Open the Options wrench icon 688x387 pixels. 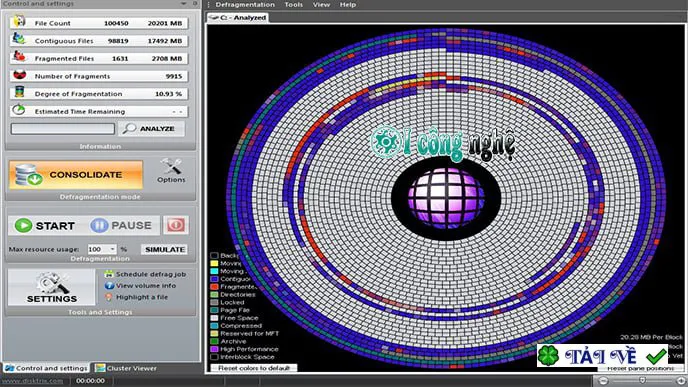click(171, 167)
